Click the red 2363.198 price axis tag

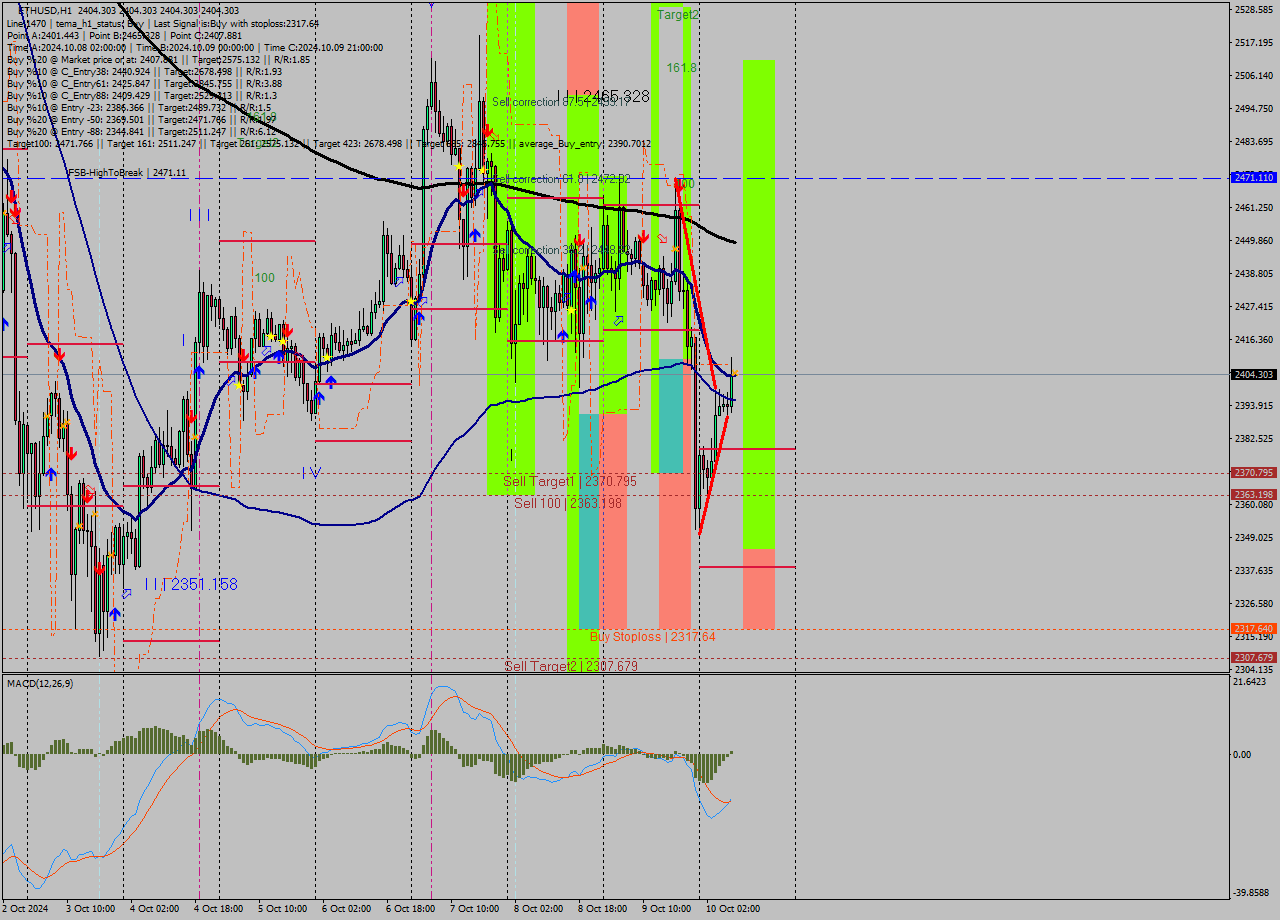[1254, 494]
